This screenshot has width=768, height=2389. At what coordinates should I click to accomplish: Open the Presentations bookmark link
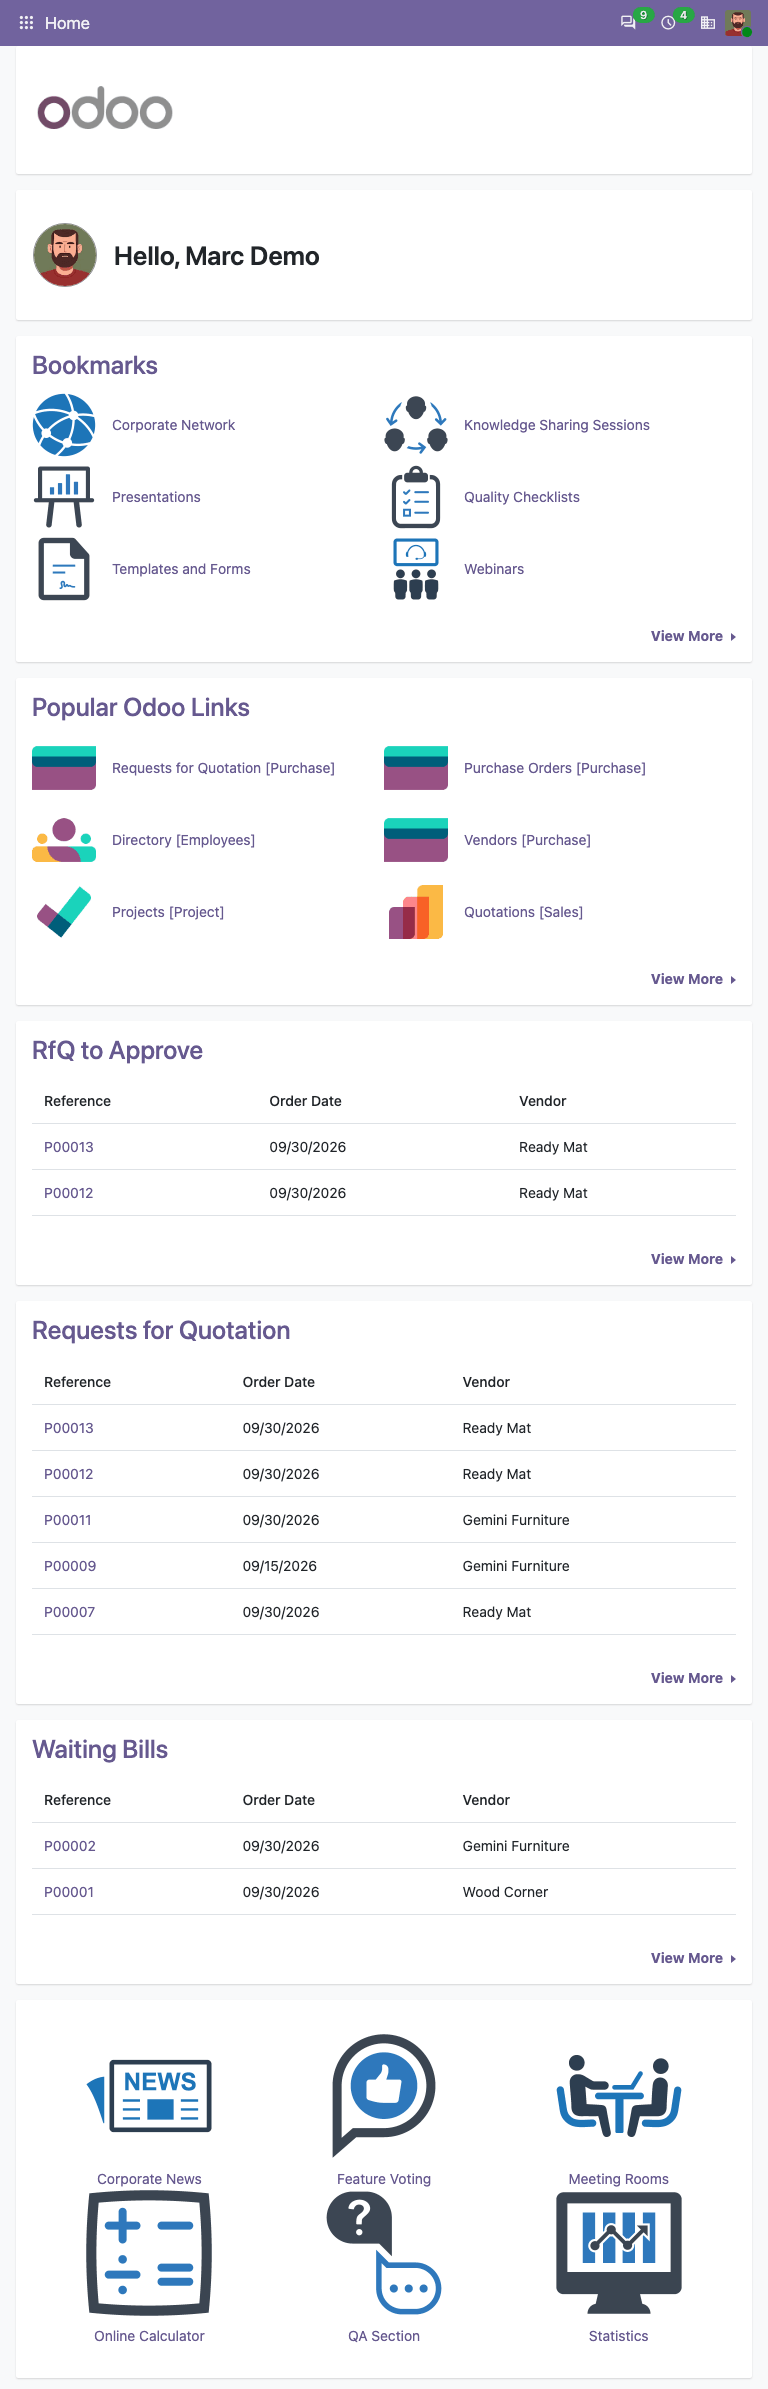156,497
